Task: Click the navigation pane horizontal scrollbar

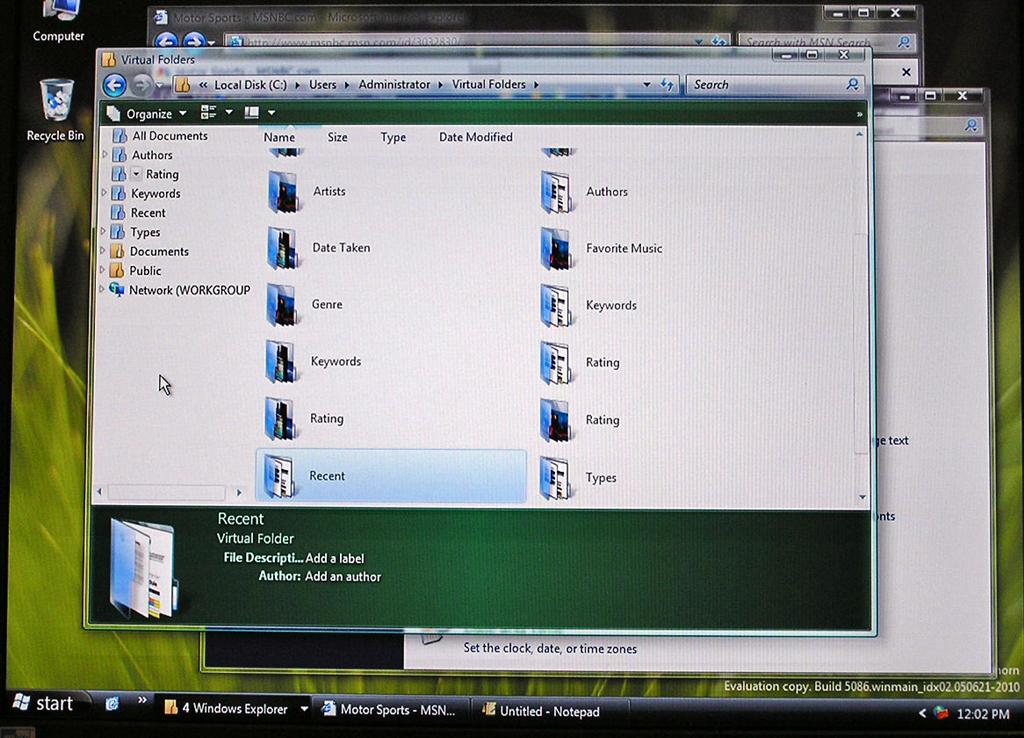Action: pos(166,492)
